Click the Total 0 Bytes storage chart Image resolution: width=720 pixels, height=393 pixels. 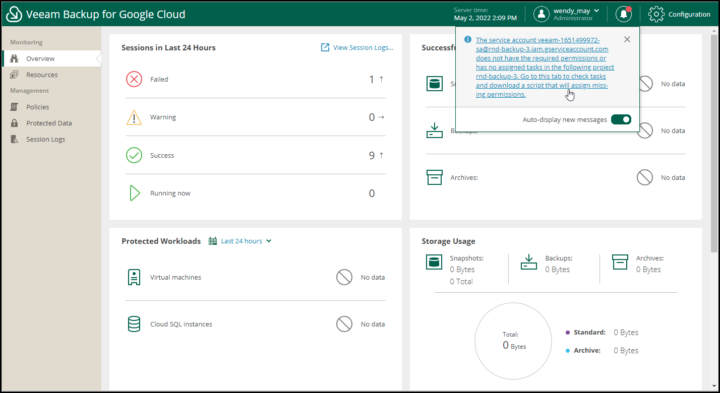513,341
